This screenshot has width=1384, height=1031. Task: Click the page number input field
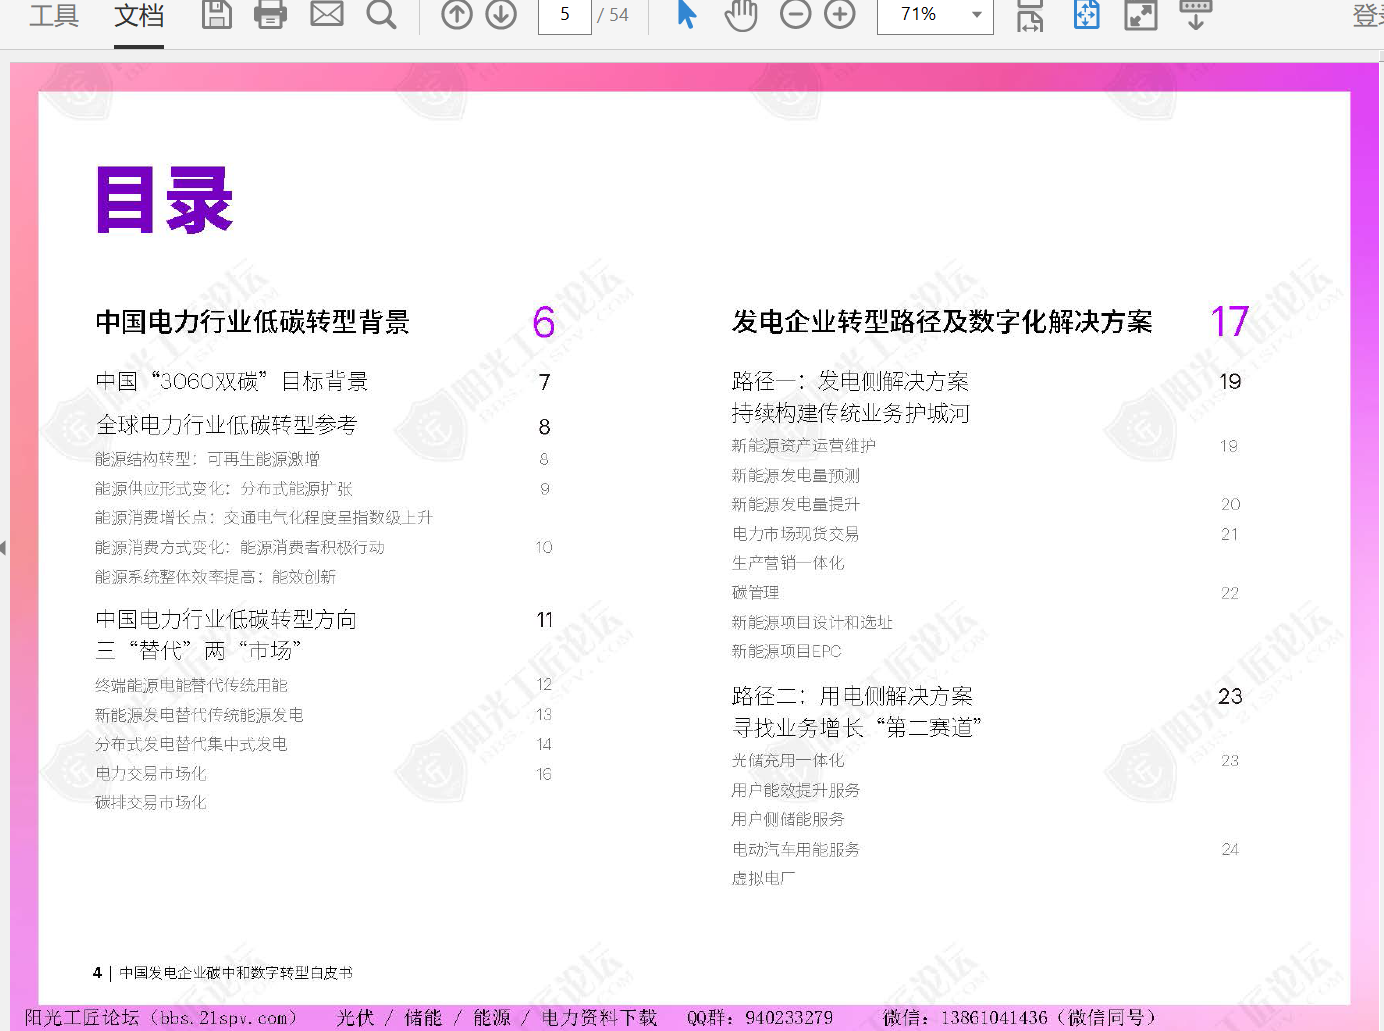pos(565,15)
